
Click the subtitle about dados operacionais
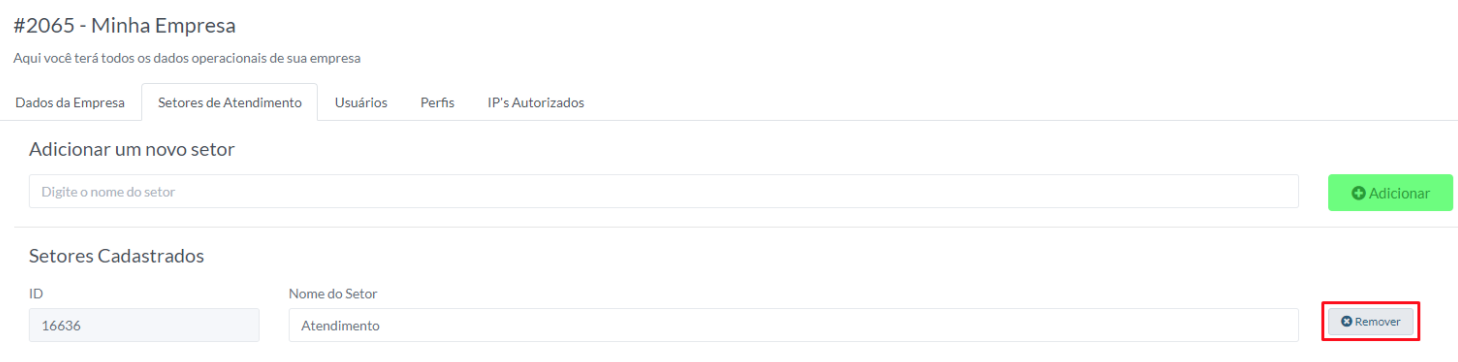point(187,58)
